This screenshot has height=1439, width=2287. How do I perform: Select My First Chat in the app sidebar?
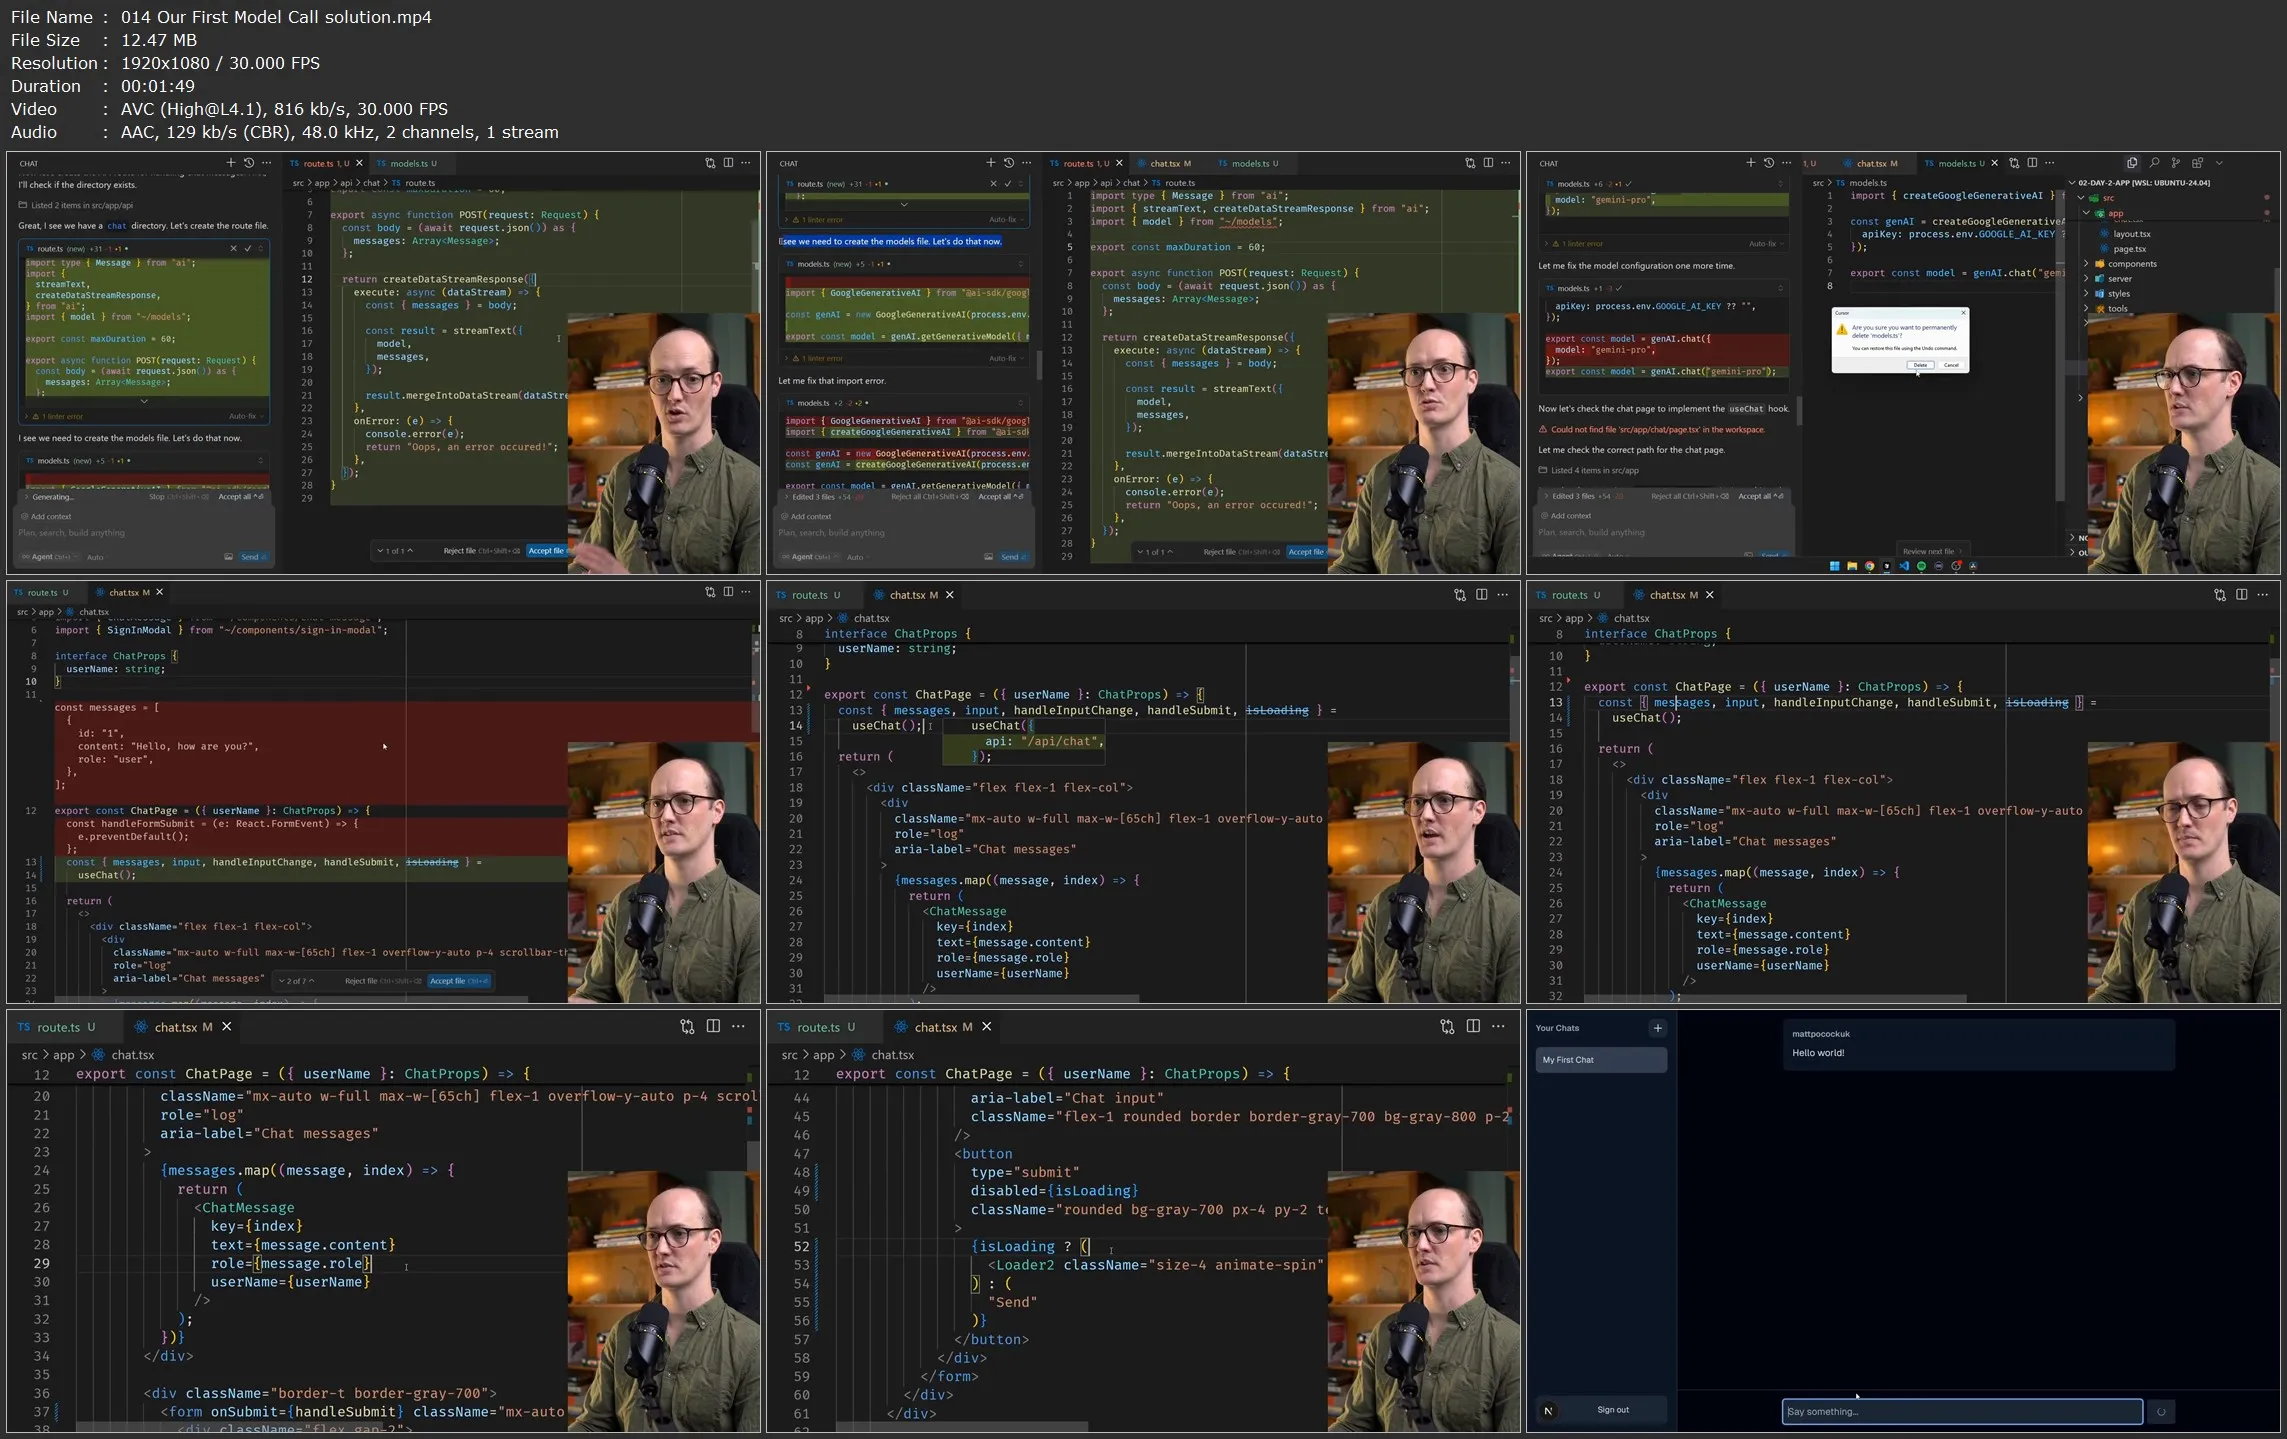click(1601, 1060)
